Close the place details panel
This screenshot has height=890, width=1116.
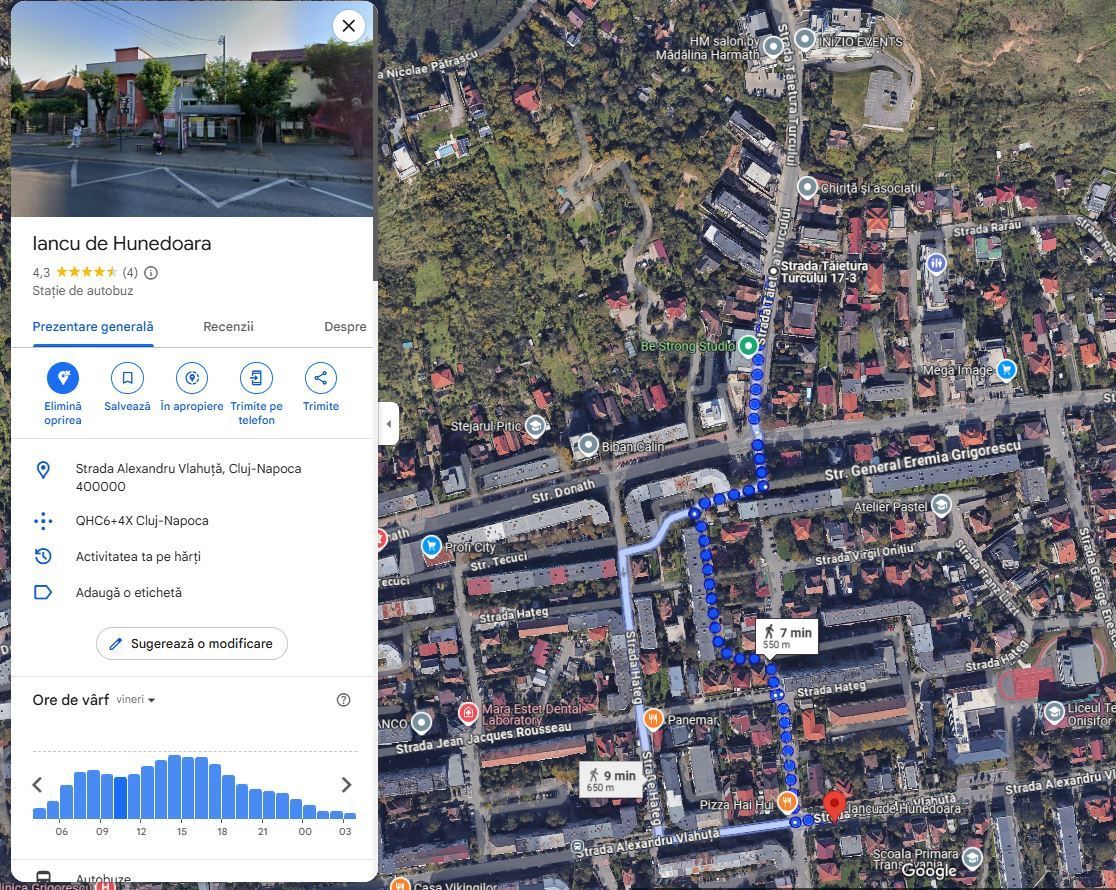(348, 26)
